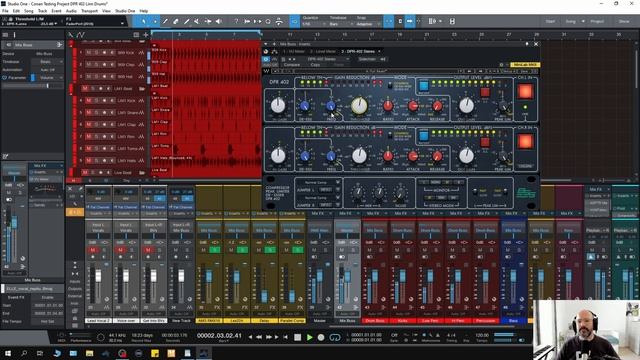Image resolution: width=640 pixels, height=360 pixels.
Task: Select the Paint pencil tool
Action: point(187,21)
